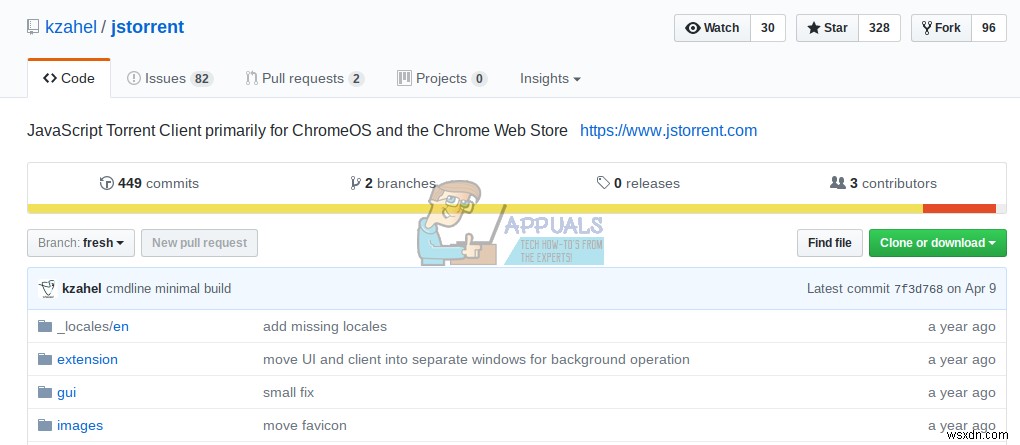Open the move favicon commit message
Viewport: 1020px width, 445px height.
pos(304,426)
